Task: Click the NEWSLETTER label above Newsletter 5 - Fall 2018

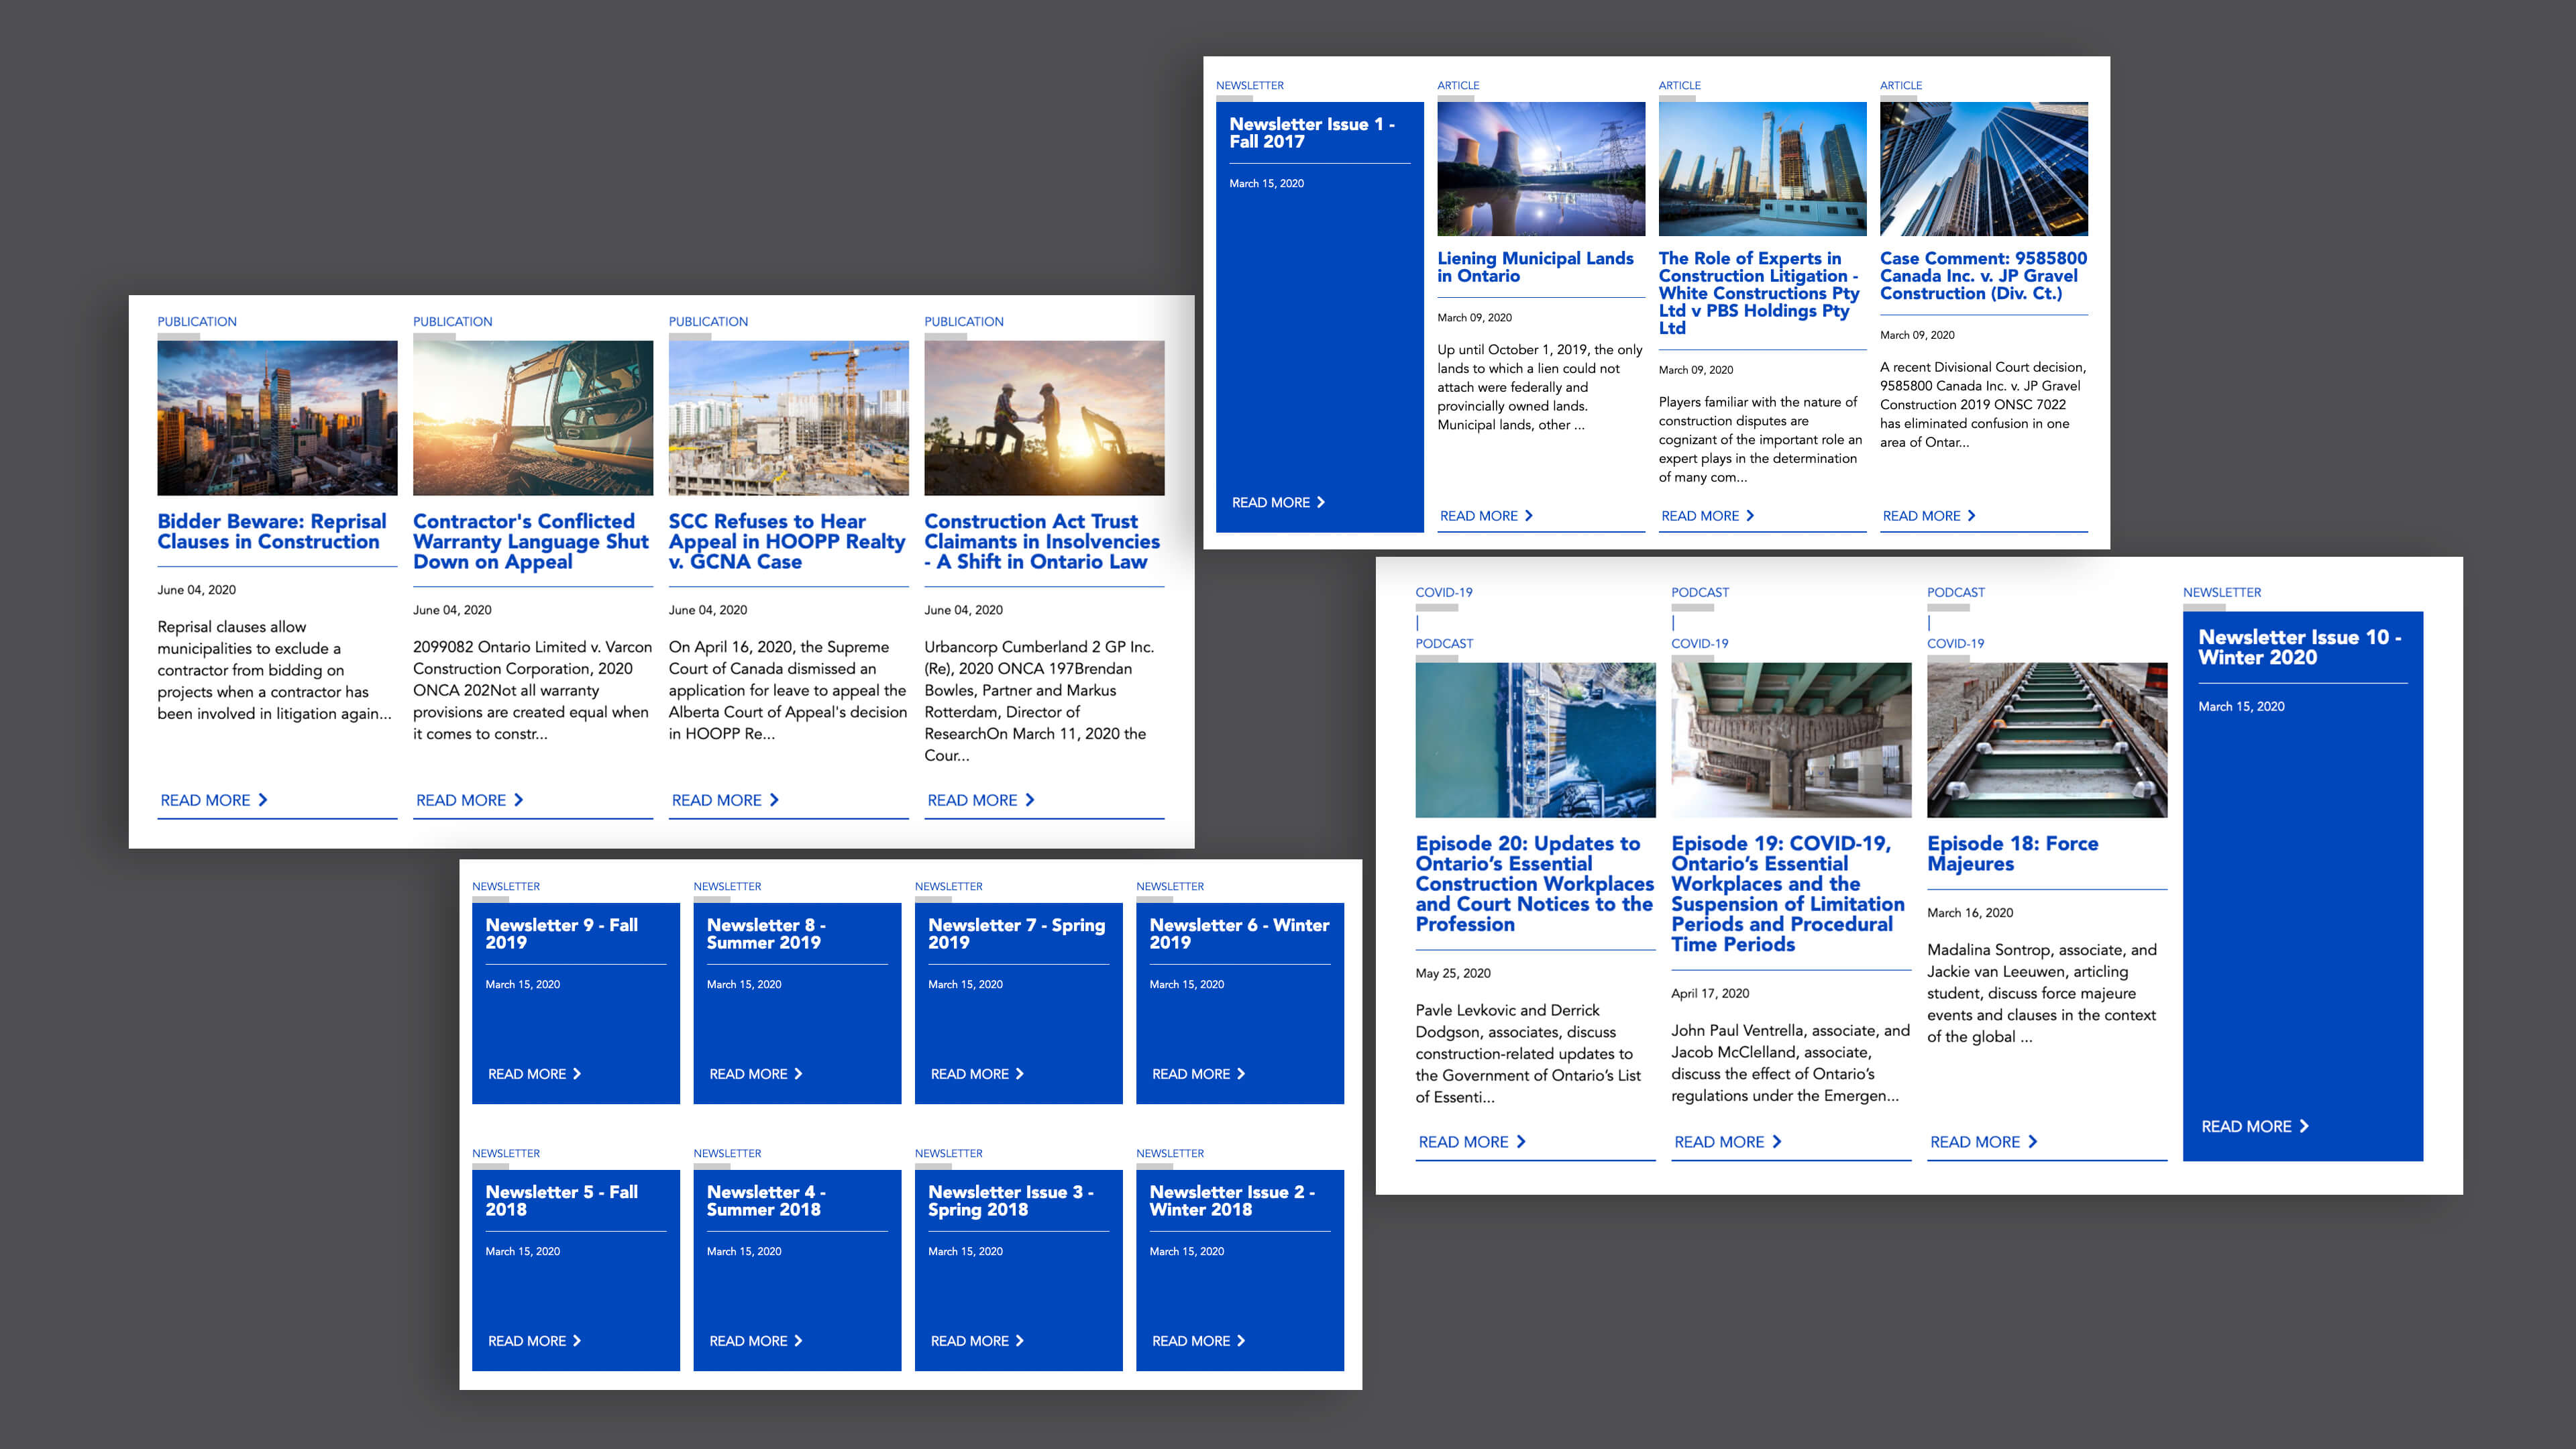Action: (506, 1153)
